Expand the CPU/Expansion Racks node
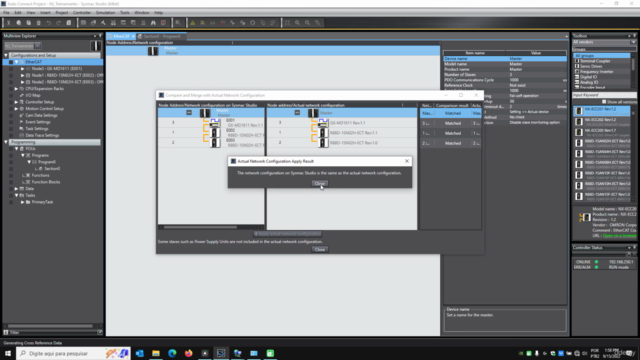The height and width of the screenshot is (360, 640). (16, 89)
